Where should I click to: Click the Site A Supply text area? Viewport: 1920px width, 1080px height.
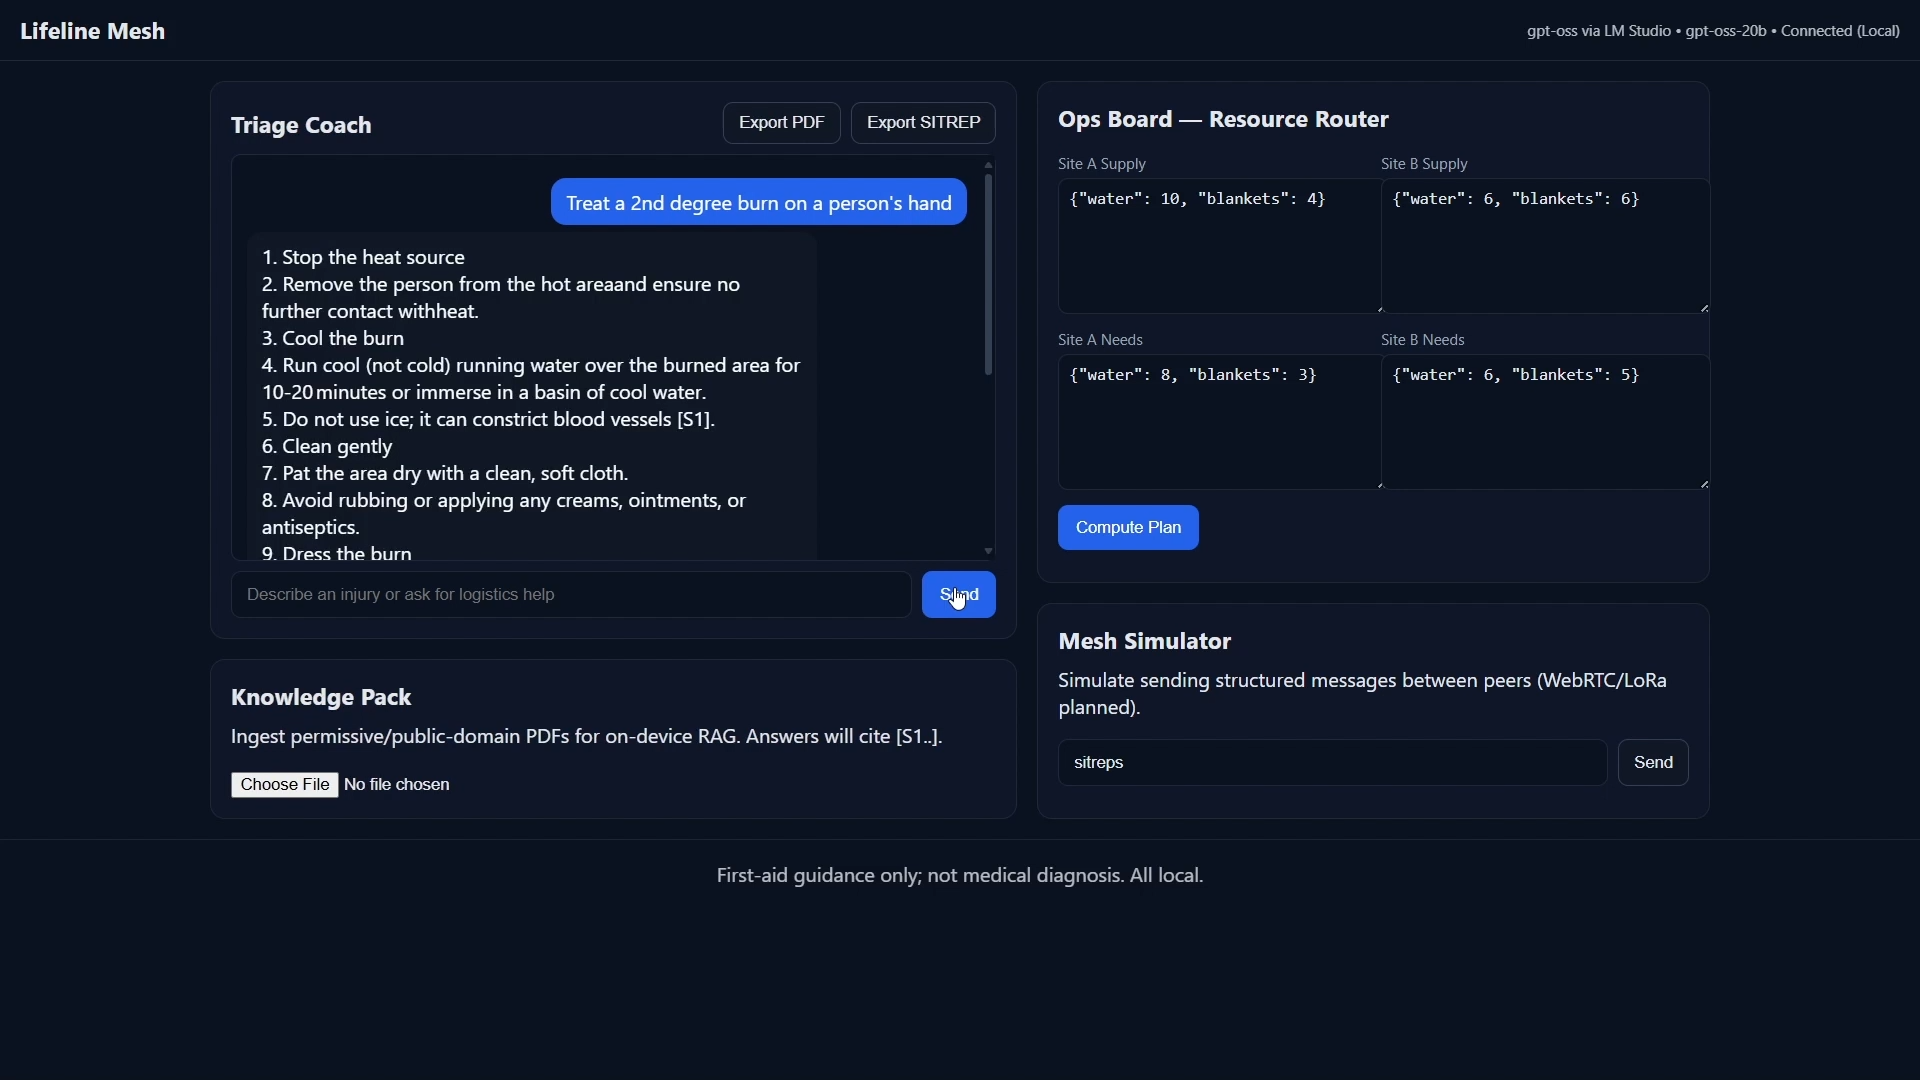pos(1219,246)
